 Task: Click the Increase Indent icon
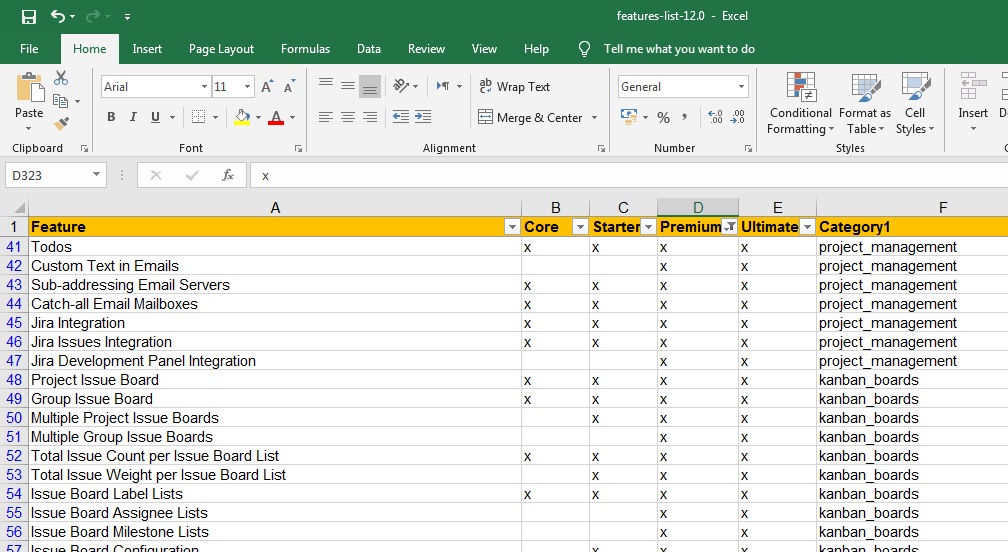[x=424, y=117]
